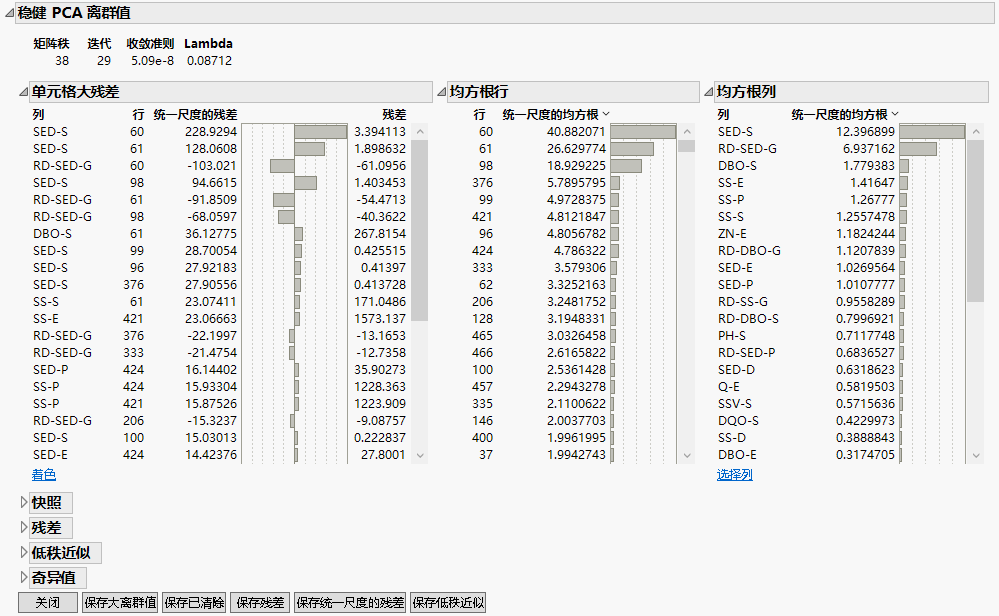The image size is (999, 616).
Task: Open sort dropdown beside 均方根行 统一尺度的均方根
Action: coord(606,114)
